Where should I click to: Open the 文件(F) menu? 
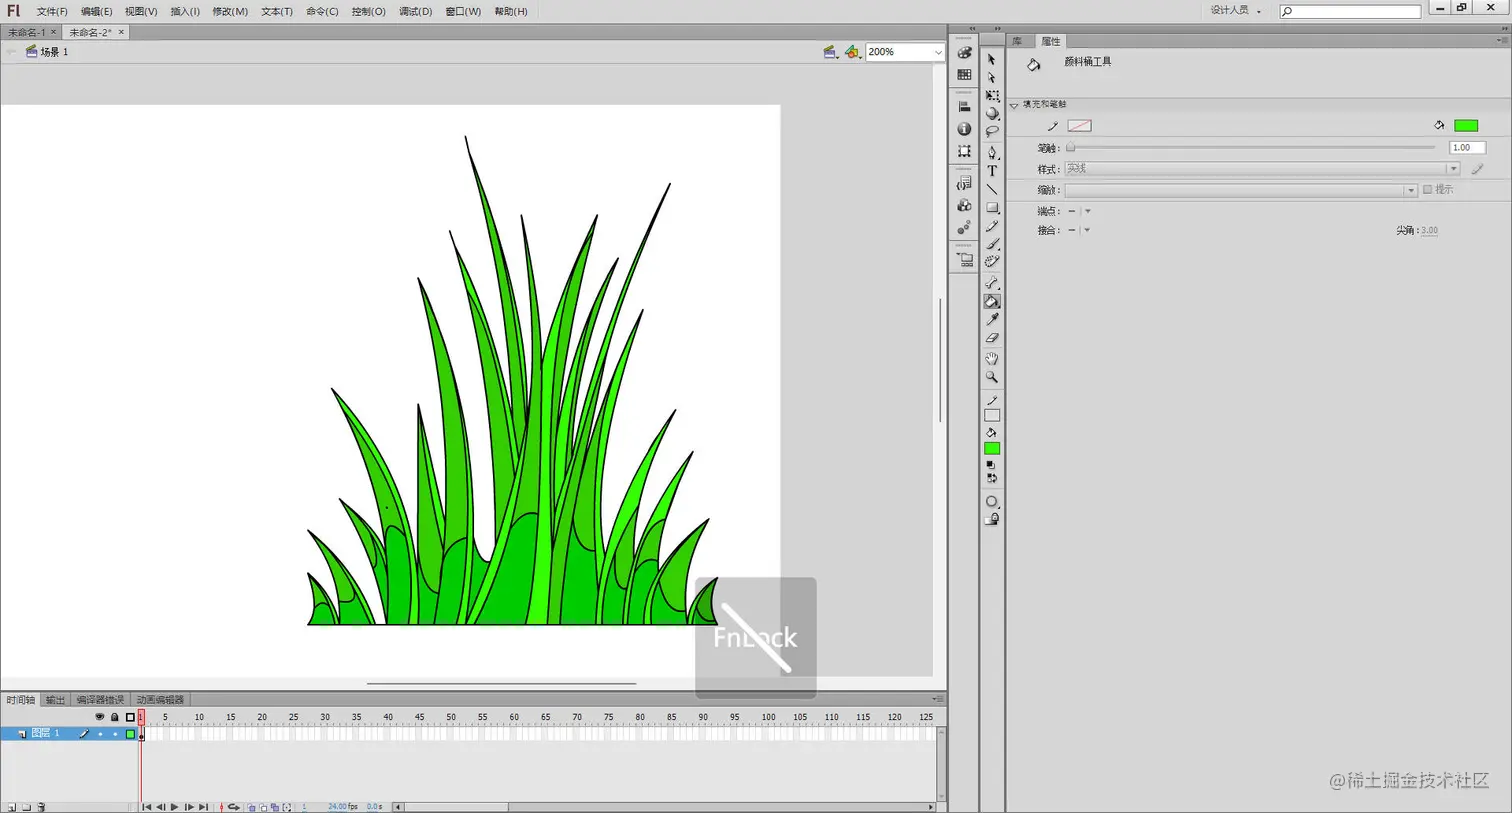[x=52, y=11]
